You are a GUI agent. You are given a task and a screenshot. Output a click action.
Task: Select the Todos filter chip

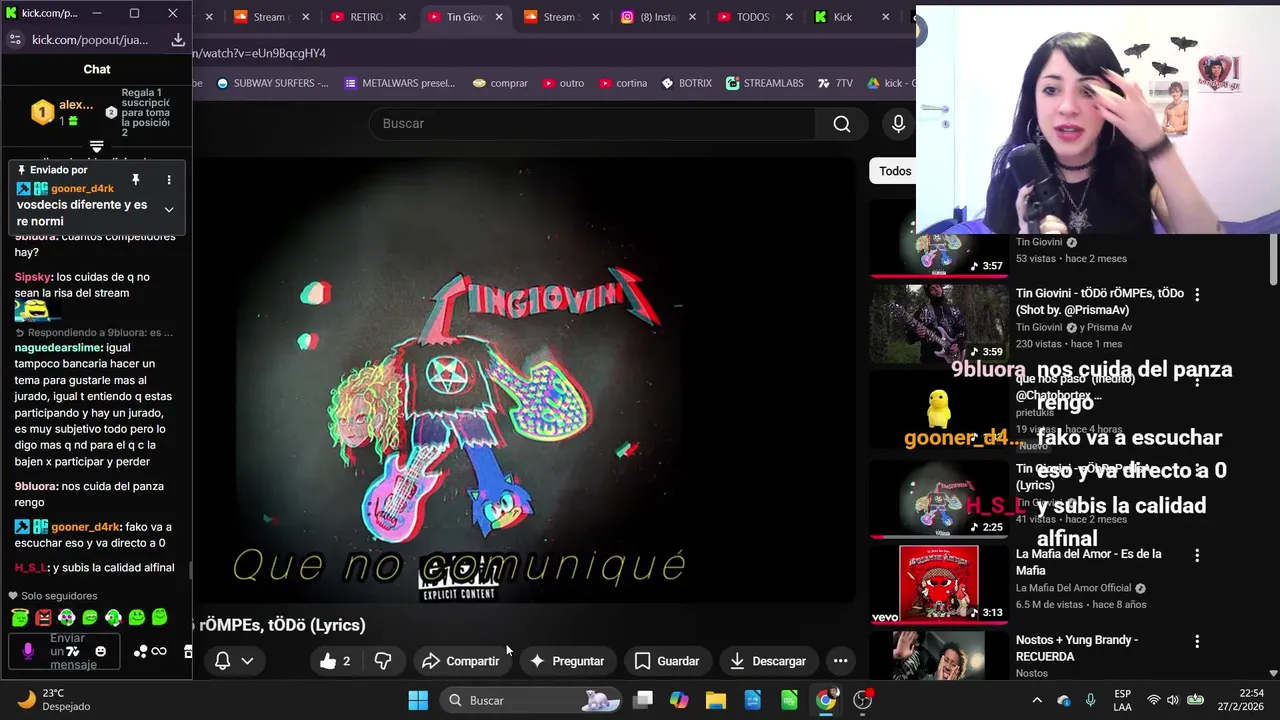894,171
